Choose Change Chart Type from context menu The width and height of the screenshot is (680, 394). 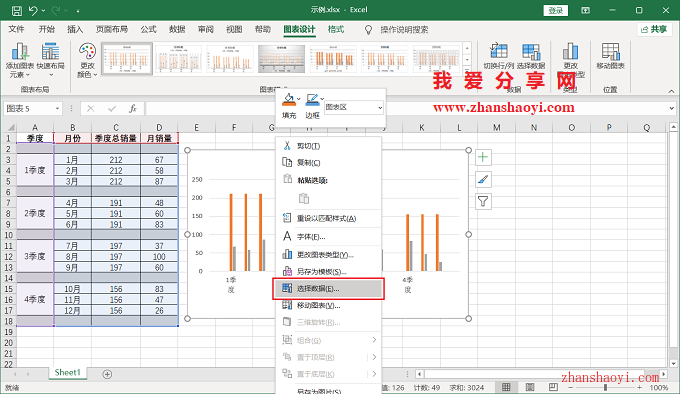click(x=328, y=255)
